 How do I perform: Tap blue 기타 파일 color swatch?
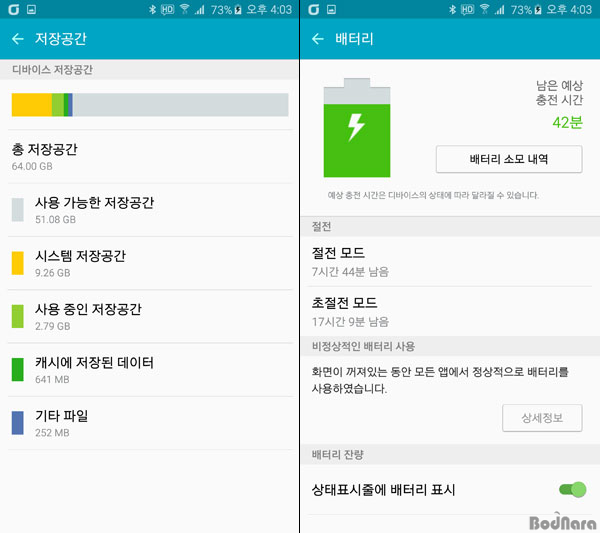18,423
